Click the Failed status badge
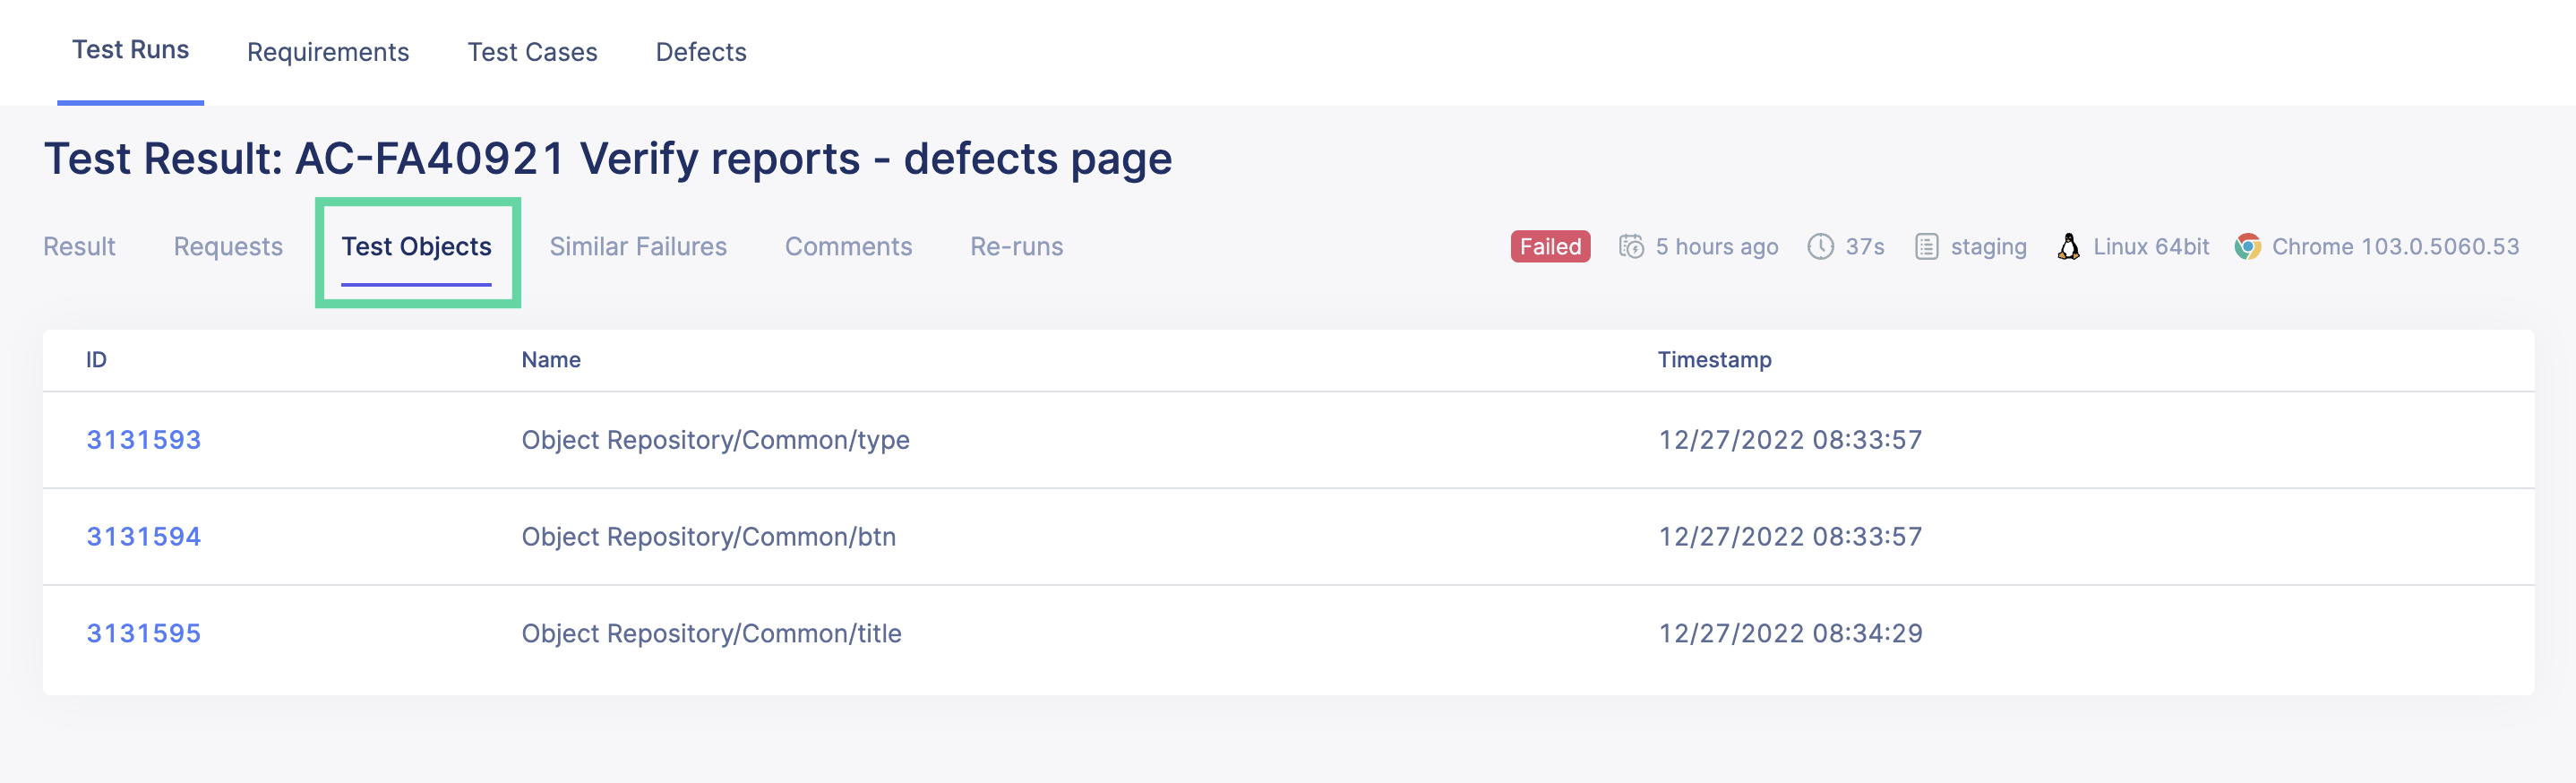The width and height of the screenshot is (2576, 783). [x=1549, y=246]
